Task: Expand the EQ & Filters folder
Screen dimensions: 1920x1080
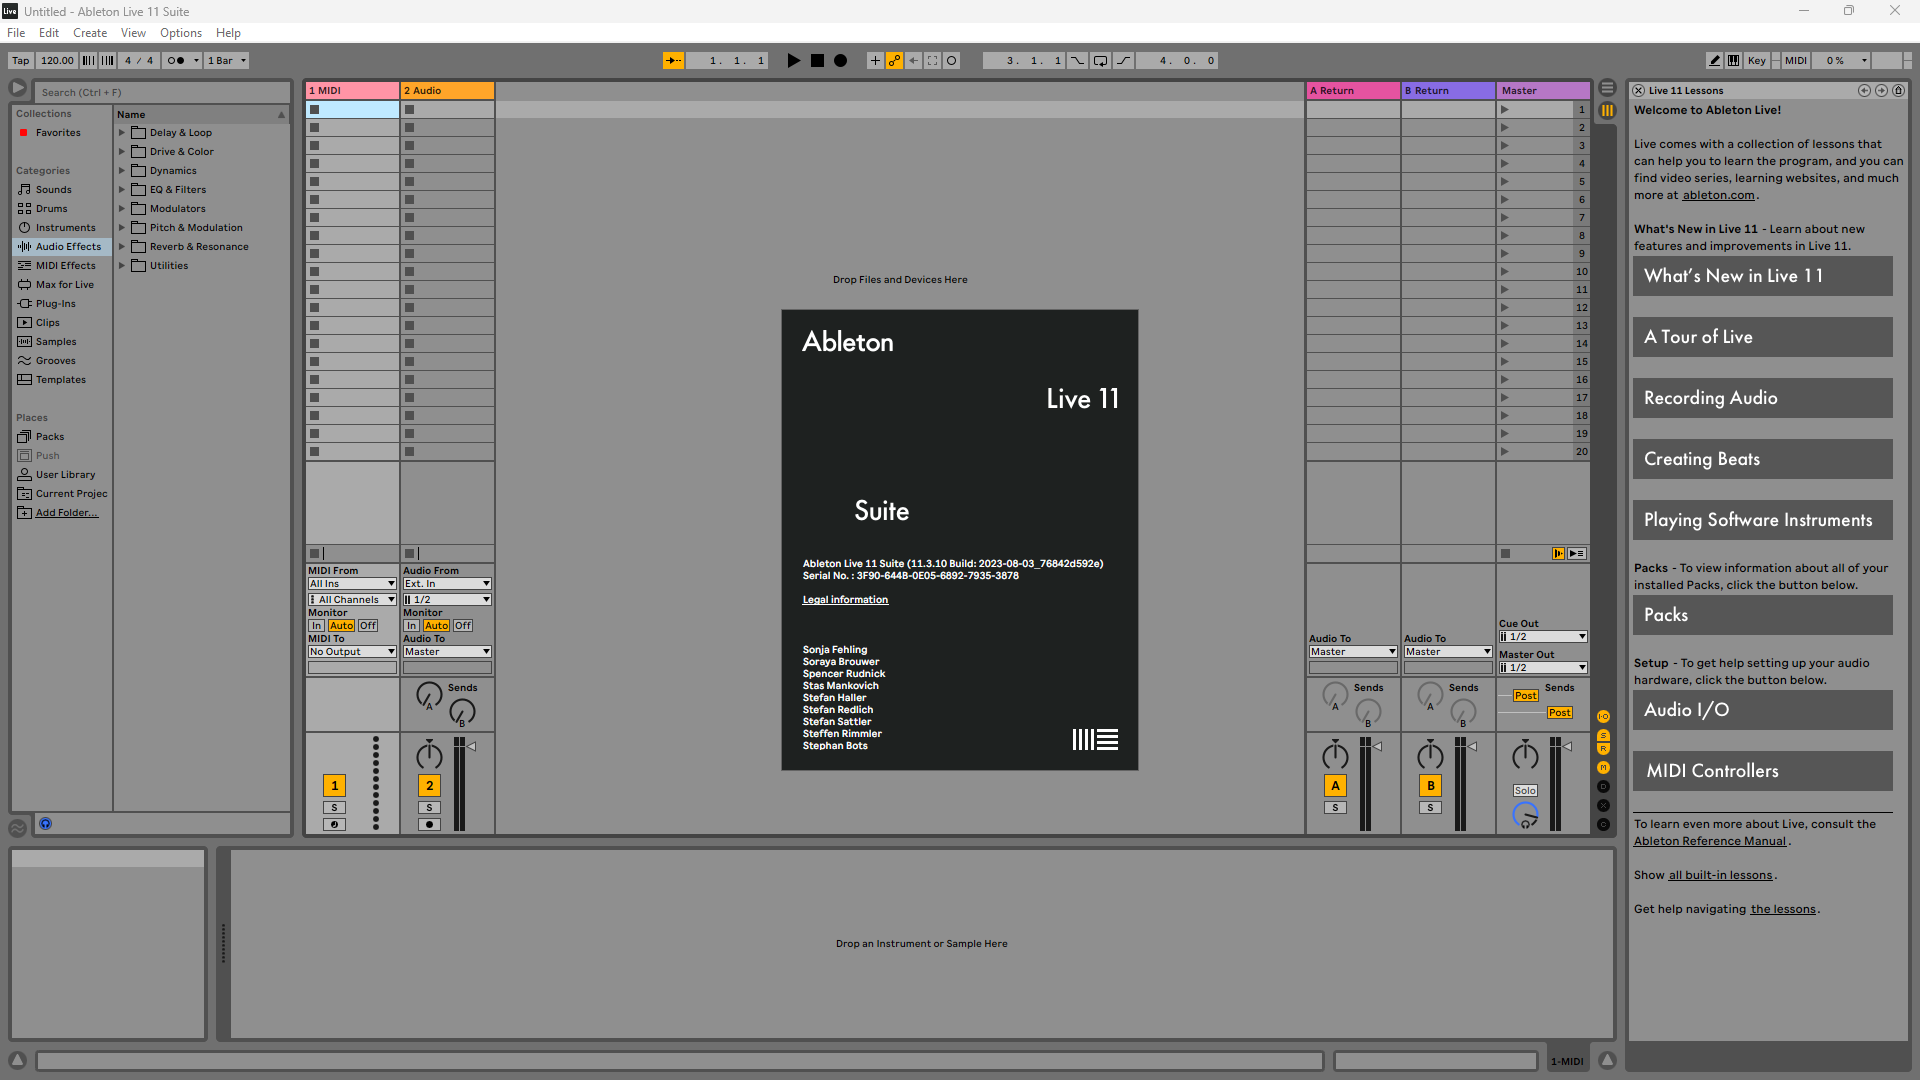Action: (122, 189)
